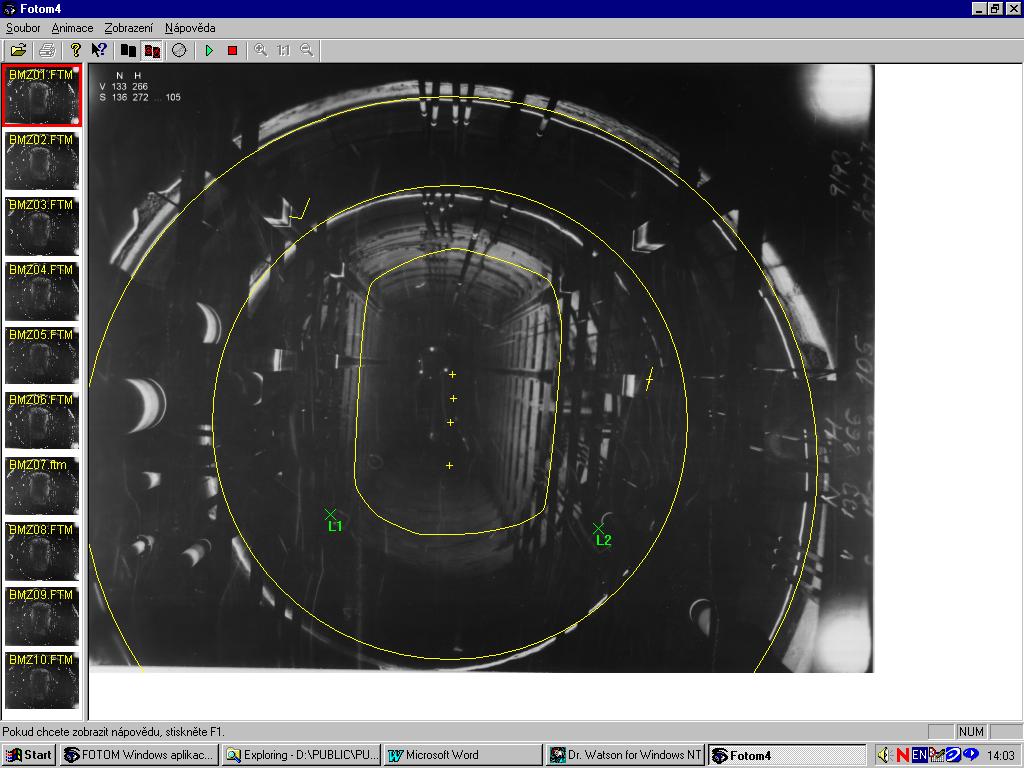Image resolution: width=1024 pixels, height=768 pixels.
Task: Click the circle toolbar icon
Action: tap(179, 50)
